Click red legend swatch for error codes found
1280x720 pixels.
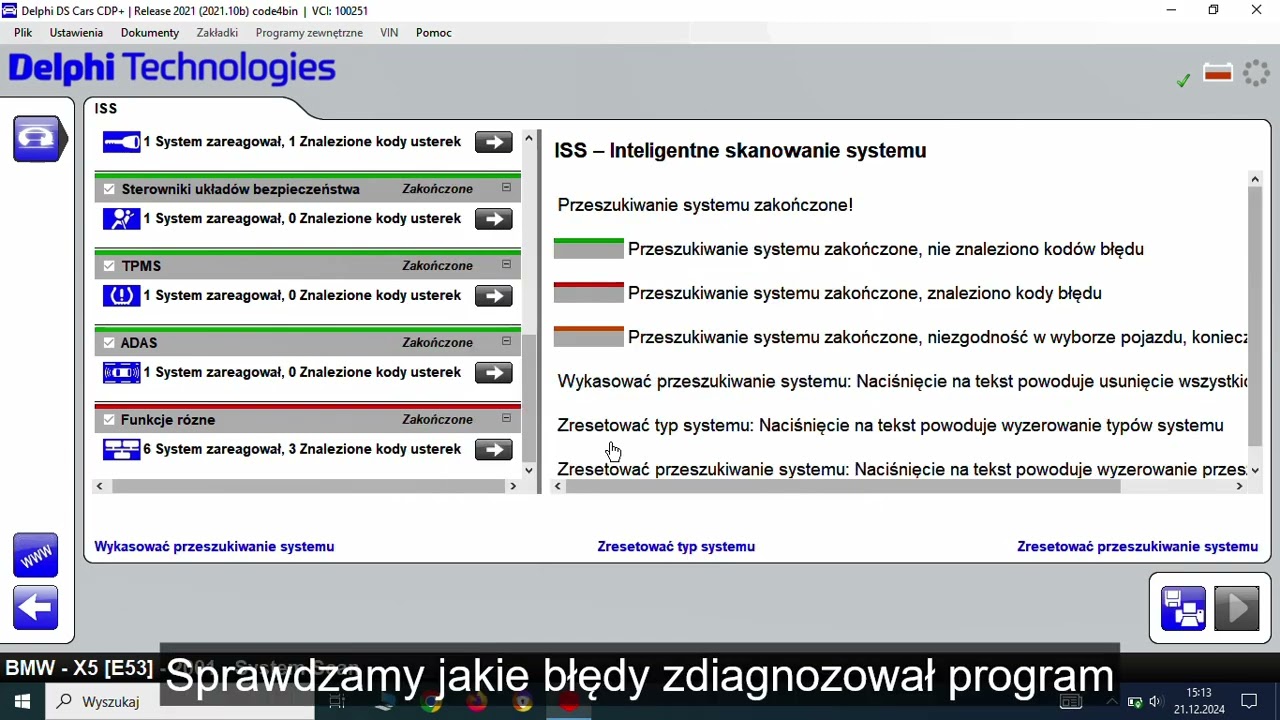coord(589,293)
